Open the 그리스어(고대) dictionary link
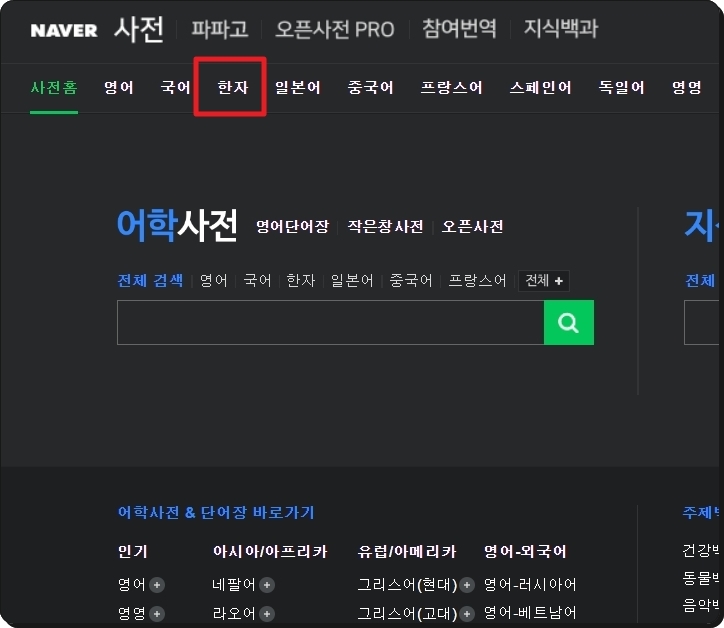Image resolution: width=724 pixels, height=628 pixels. (x=407, y=614)
